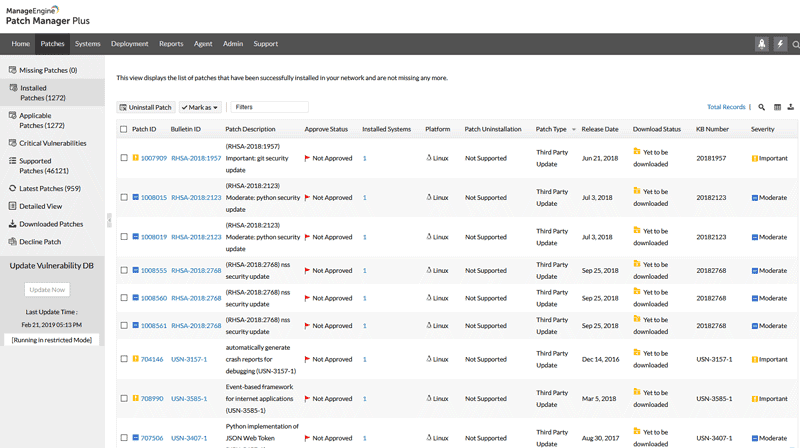Go to the Reports tab

(171, 44)
